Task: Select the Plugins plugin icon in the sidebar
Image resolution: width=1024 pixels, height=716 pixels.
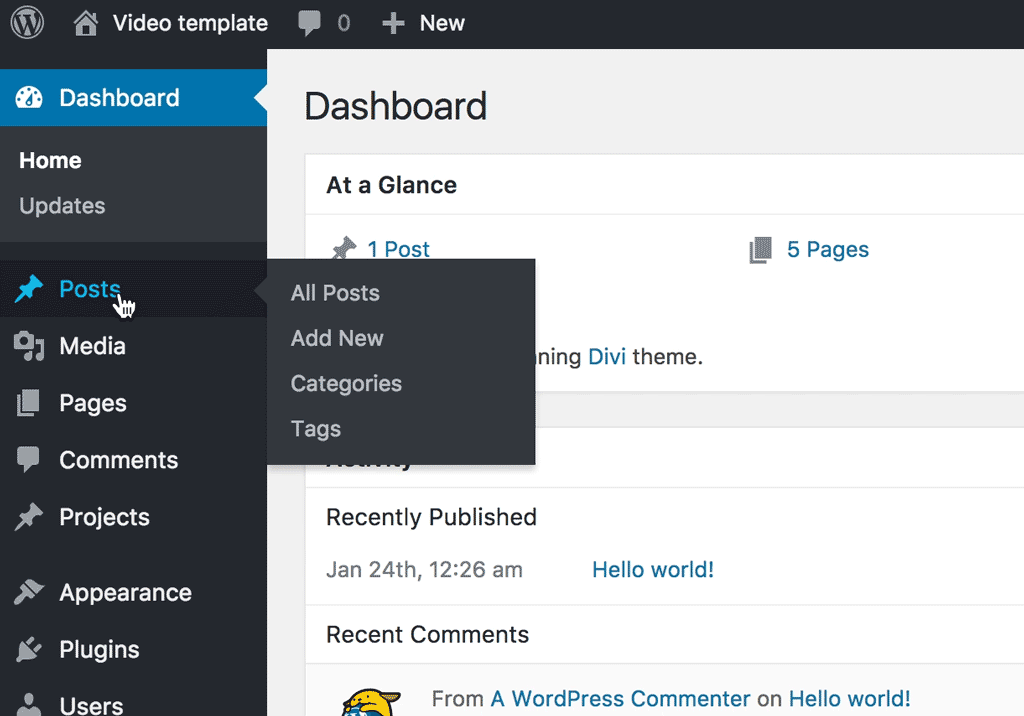Action: pyautogui.click(x=29, y=649)
